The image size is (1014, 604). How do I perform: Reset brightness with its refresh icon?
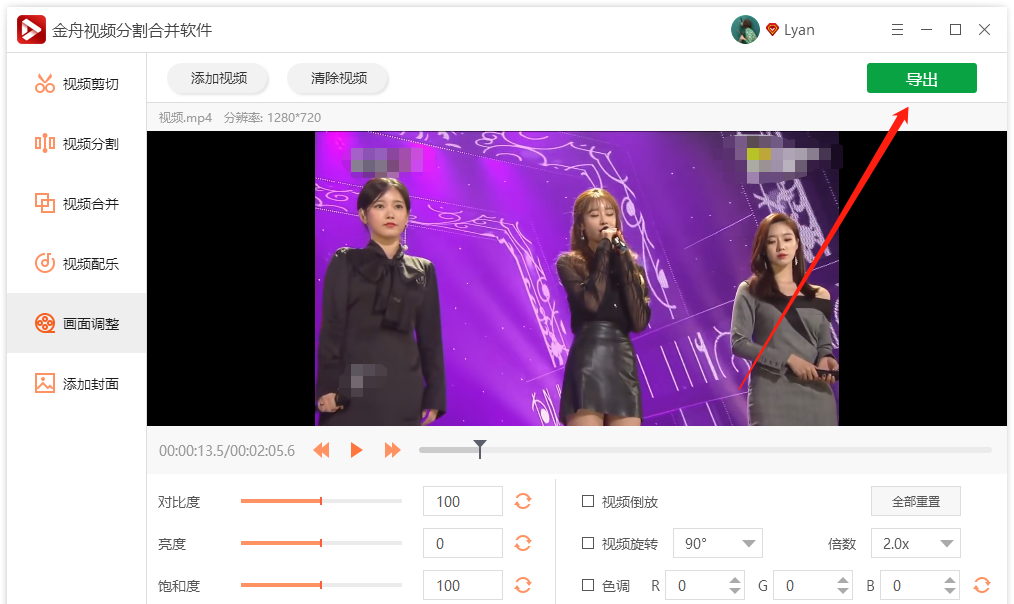(x=523, y=543)
